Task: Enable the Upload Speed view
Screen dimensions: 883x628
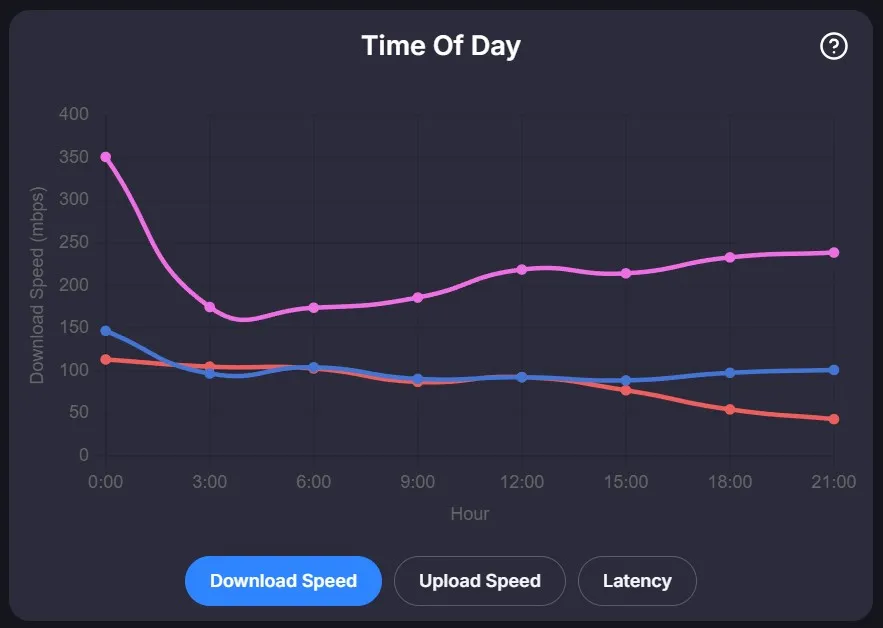Action: click(x=479, y=581)
